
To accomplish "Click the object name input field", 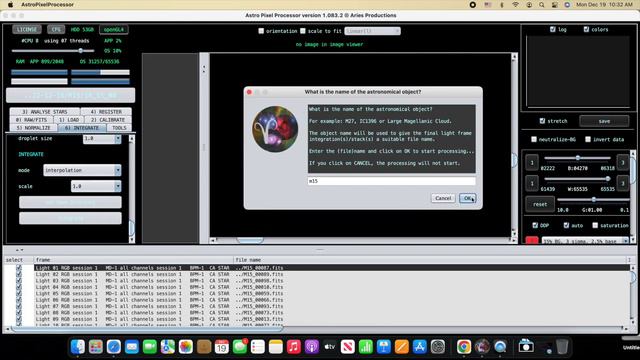I will [x=391, y=181].
